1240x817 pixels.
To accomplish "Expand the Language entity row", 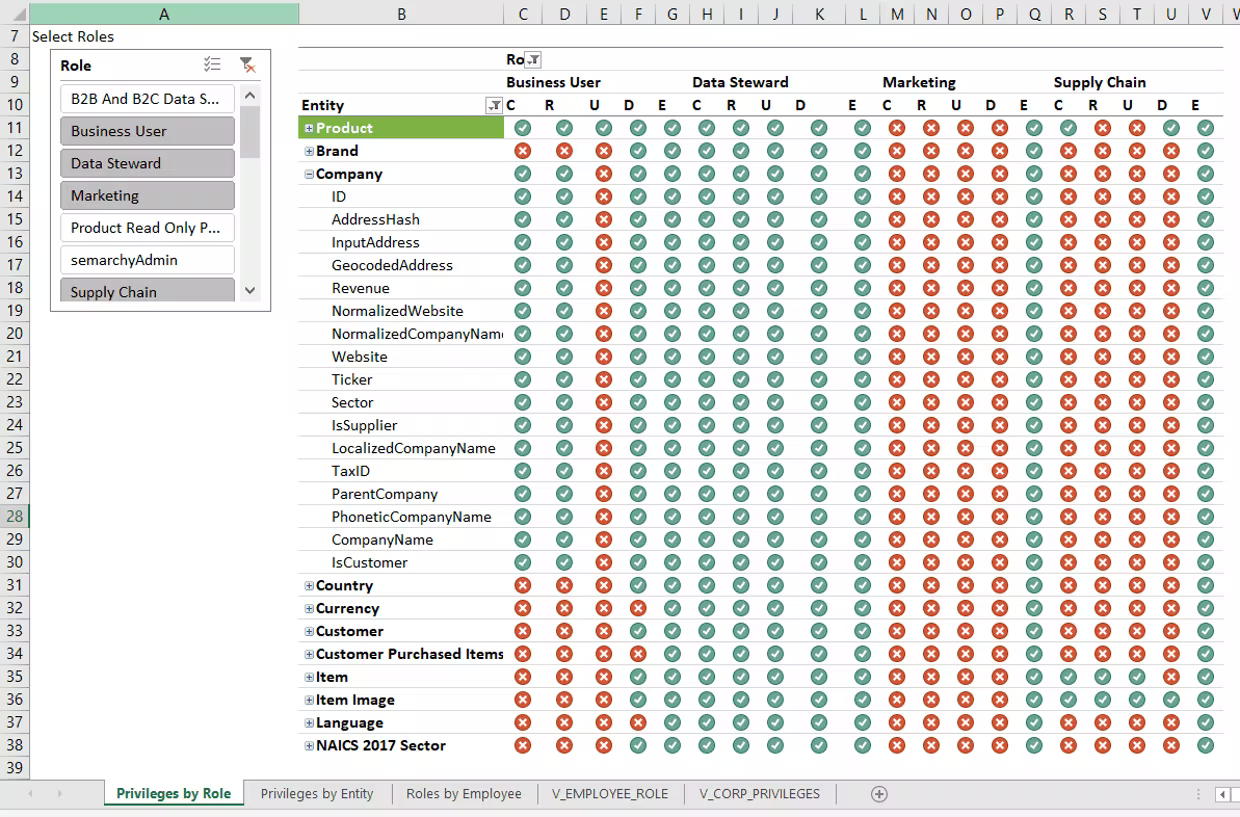I will click(309, 723).
